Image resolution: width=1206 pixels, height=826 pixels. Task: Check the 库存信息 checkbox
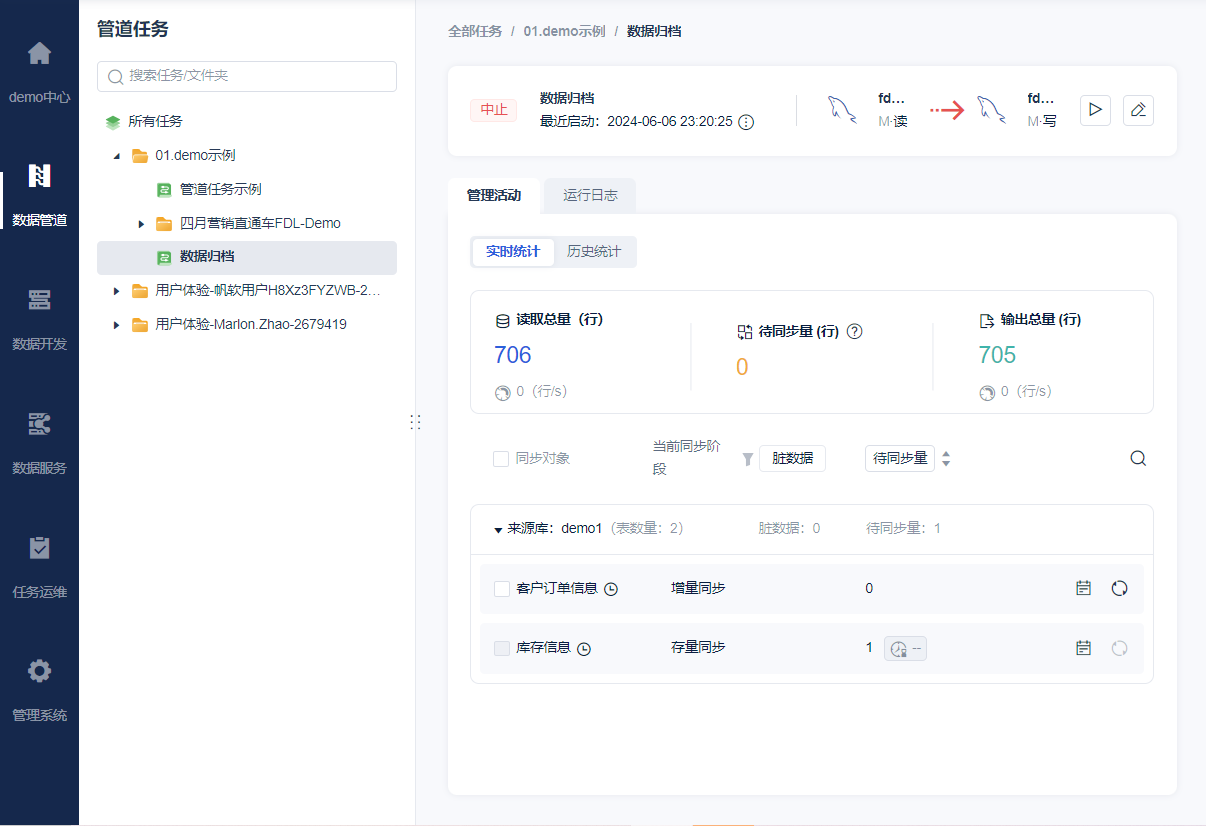502,648
